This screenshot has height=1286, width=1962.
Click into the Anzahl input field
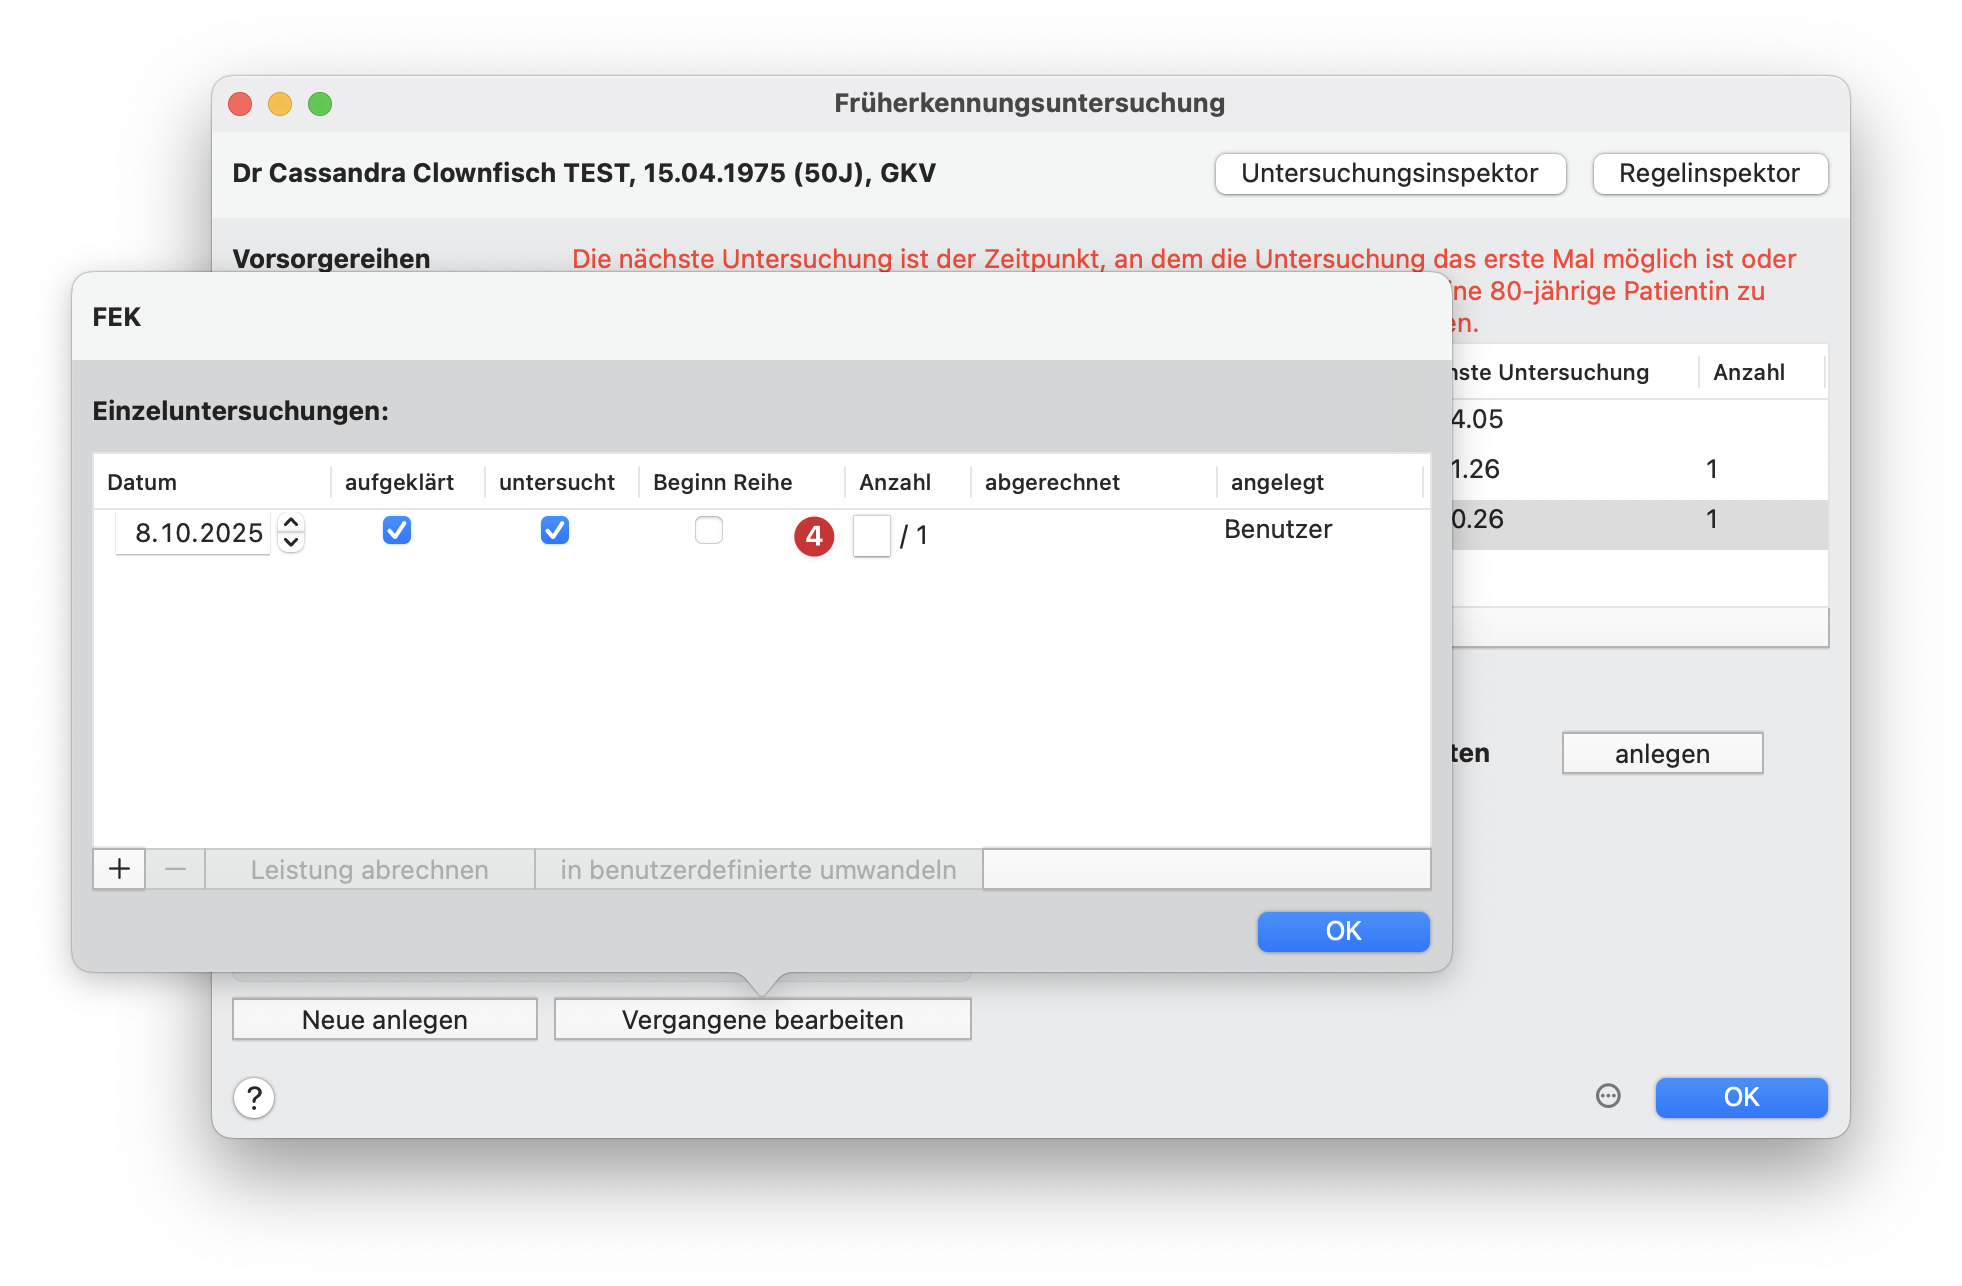point(871,536)
